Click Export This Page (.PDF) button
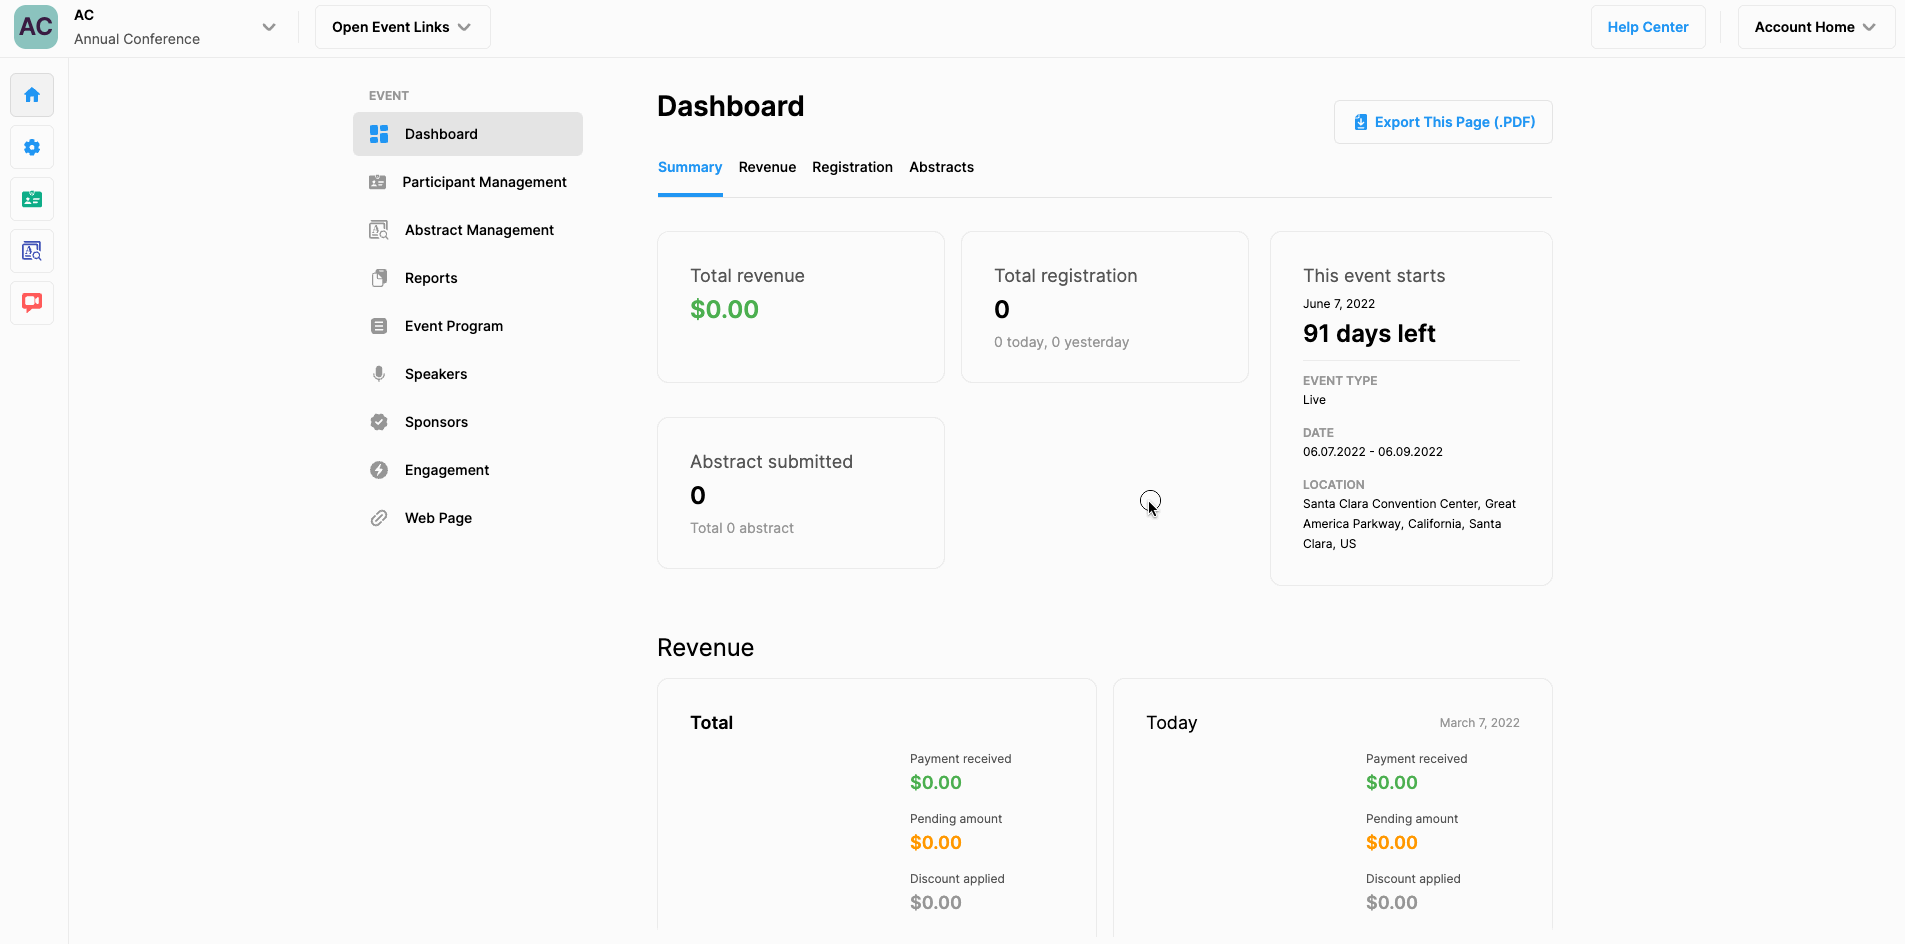This screenshot has height=944, width=1905. click(1443, 122)
